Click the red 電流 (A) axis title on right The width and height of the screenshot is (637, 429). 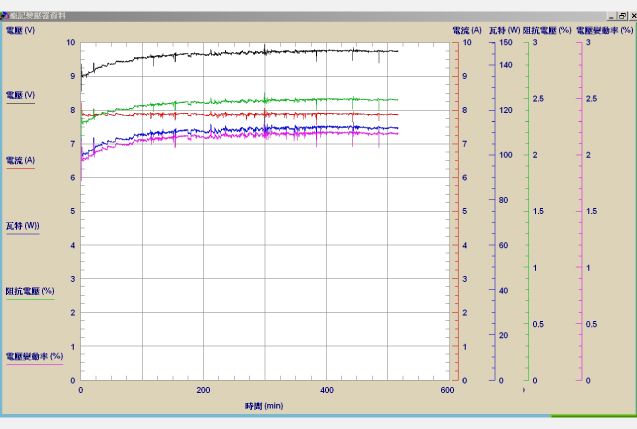click(467, 31)
